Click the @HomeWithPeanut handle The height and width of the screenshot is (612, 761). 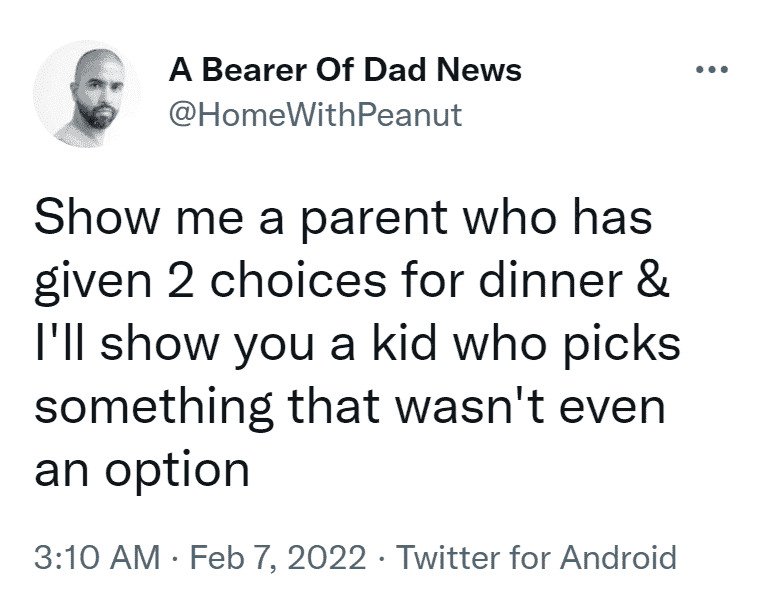pyautogui.click(x=315, y=116)
